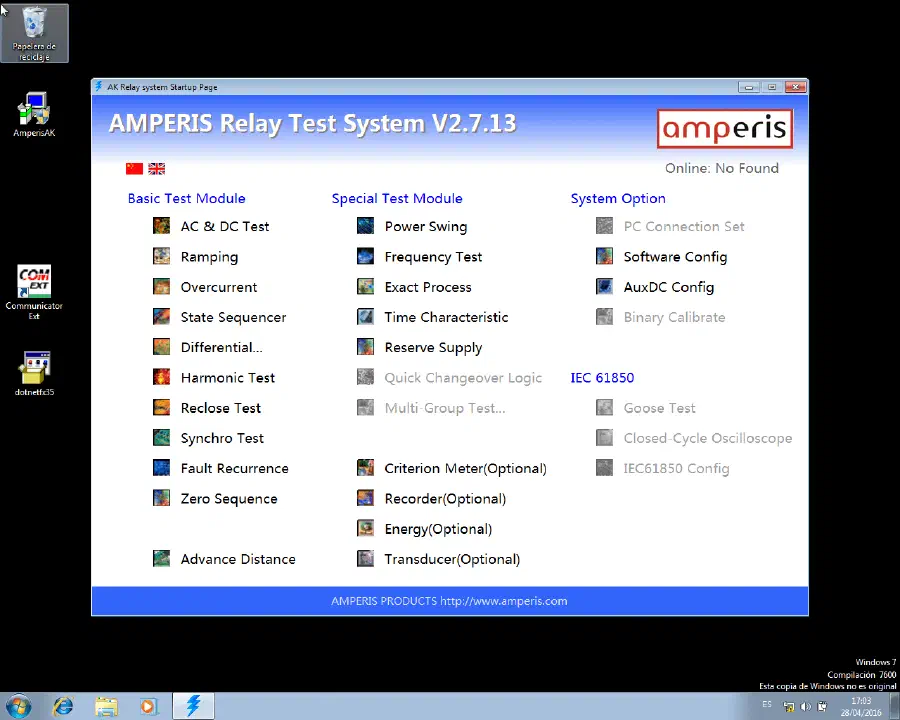Click the IEC61850 Config label

click(x=676, y=469)
